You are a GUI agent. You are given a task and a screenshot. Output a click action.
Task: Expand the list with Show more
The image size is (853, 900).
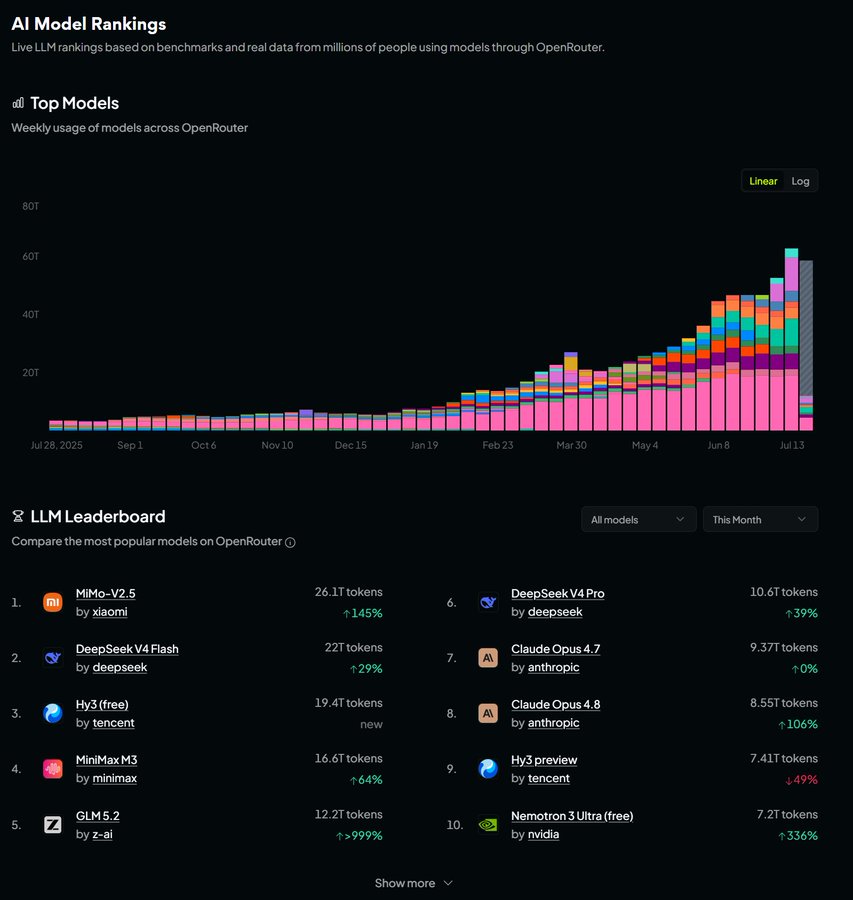(414, 883)
